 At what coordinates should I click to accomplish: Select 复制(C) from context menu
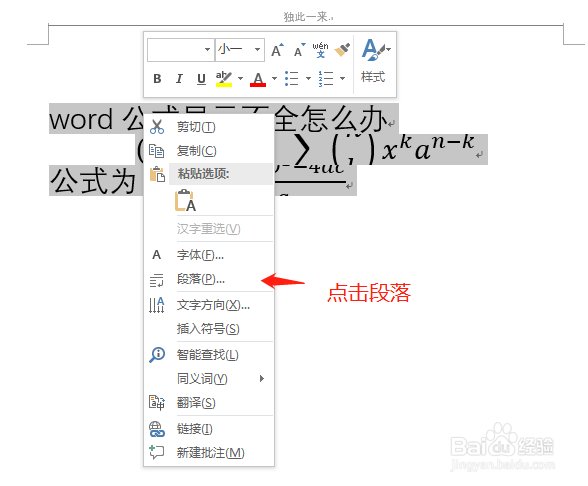click(209, 151)
